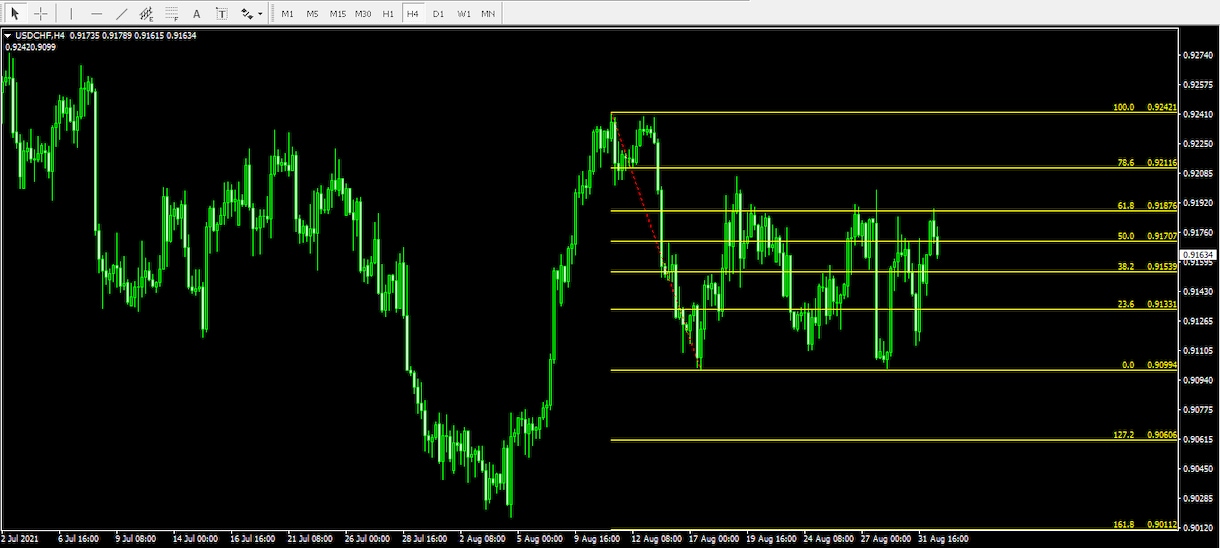Select the cursor arrow tool
Screen dimensions: 1220x548
coord(15,14)
